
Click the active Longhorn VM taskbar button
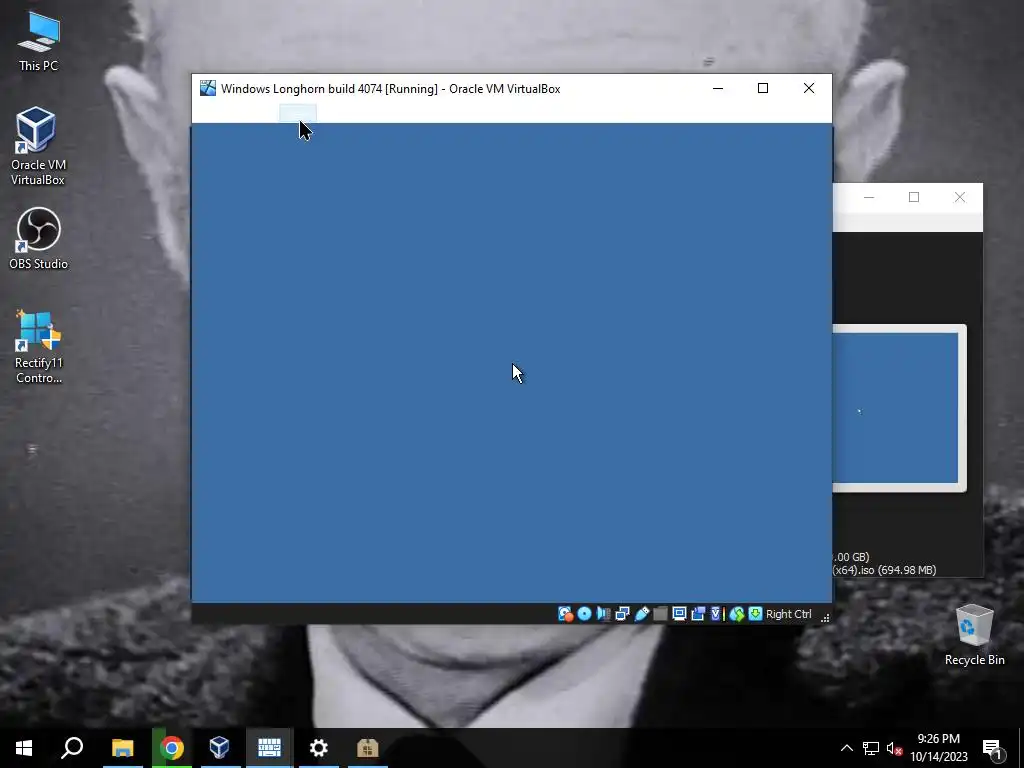pyautogui.click(x=269, y=748)
